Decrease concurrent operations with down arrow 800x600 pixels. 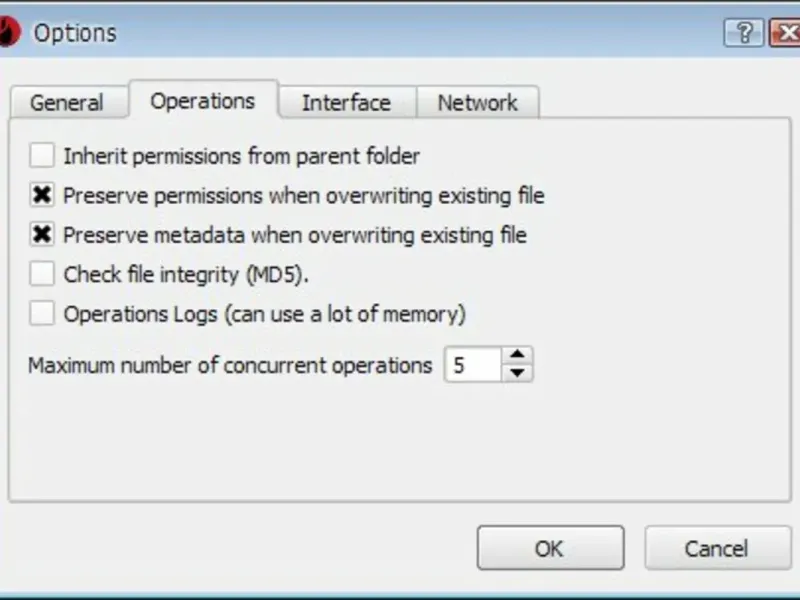coord(516,373)
